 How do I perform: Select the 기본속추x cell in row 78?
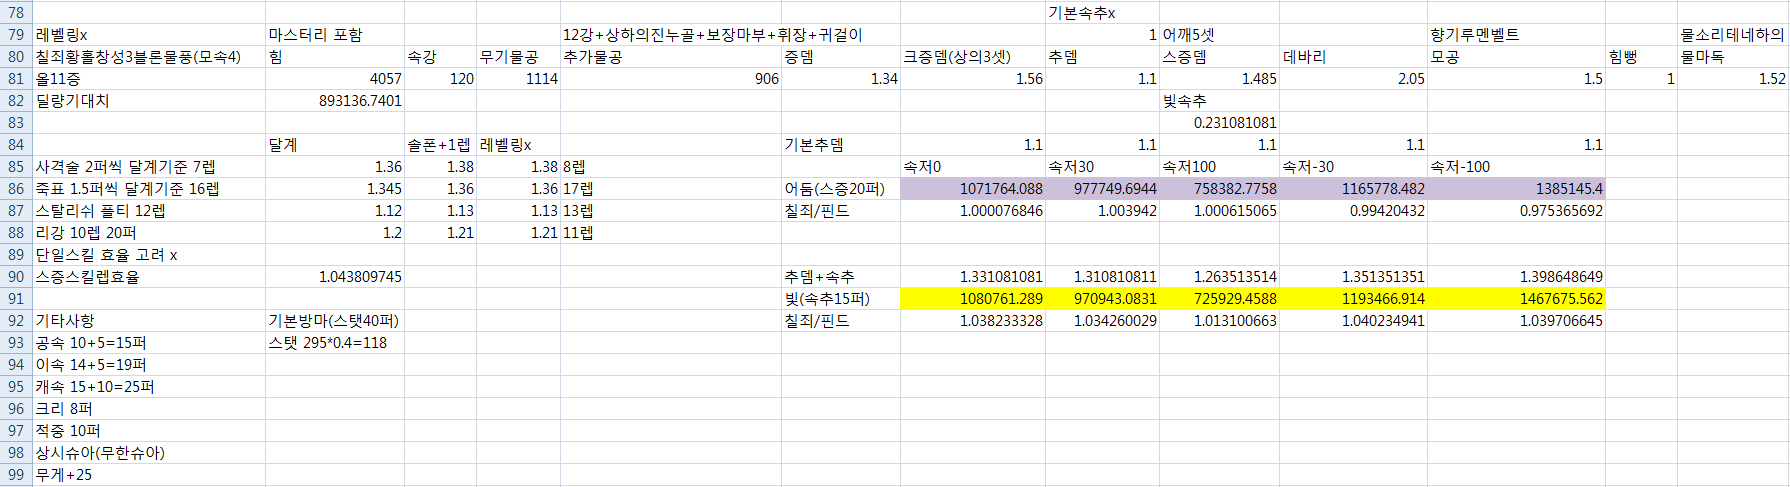click(1102, 13)
